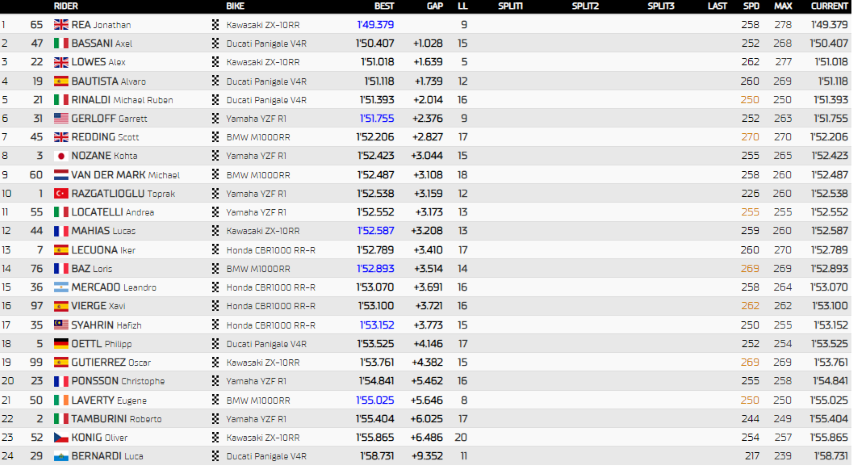
Task: Click the Irish flag beside LAVERTY Eugene
Action: [x=61, y=400]
